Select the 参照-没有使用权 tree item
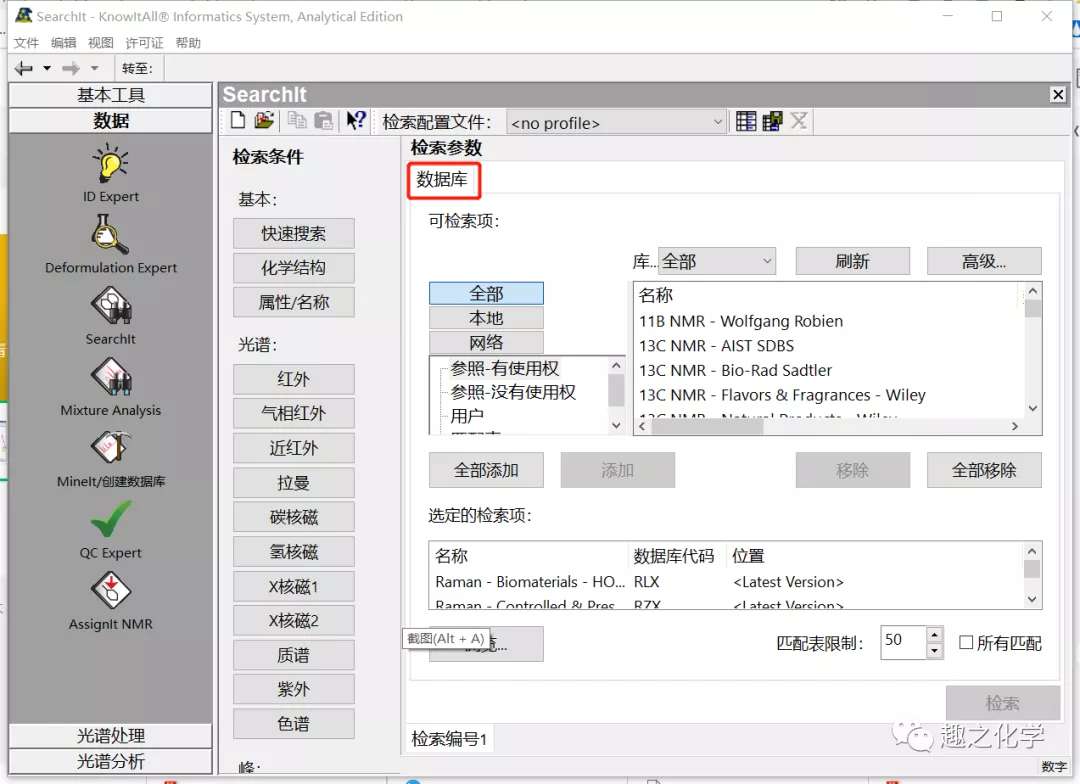 click(513, 393)
